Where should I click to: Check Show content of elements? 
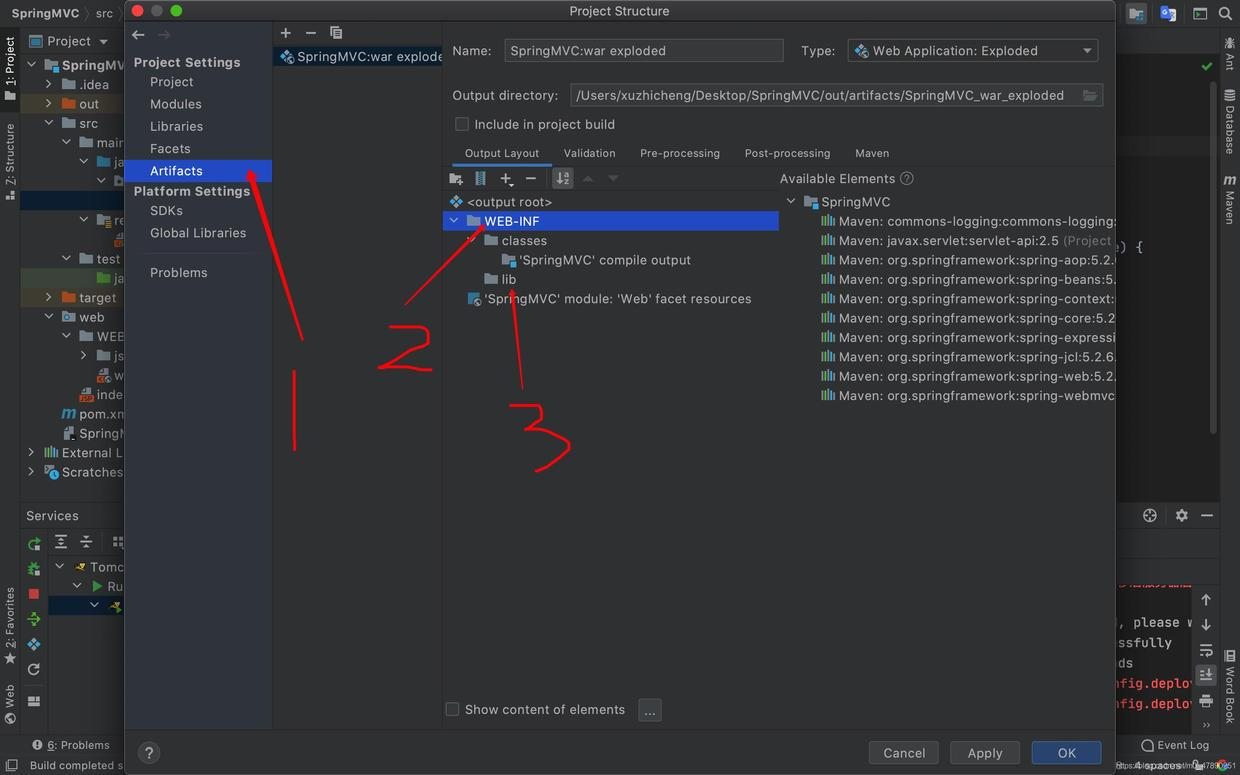(452, 710)
